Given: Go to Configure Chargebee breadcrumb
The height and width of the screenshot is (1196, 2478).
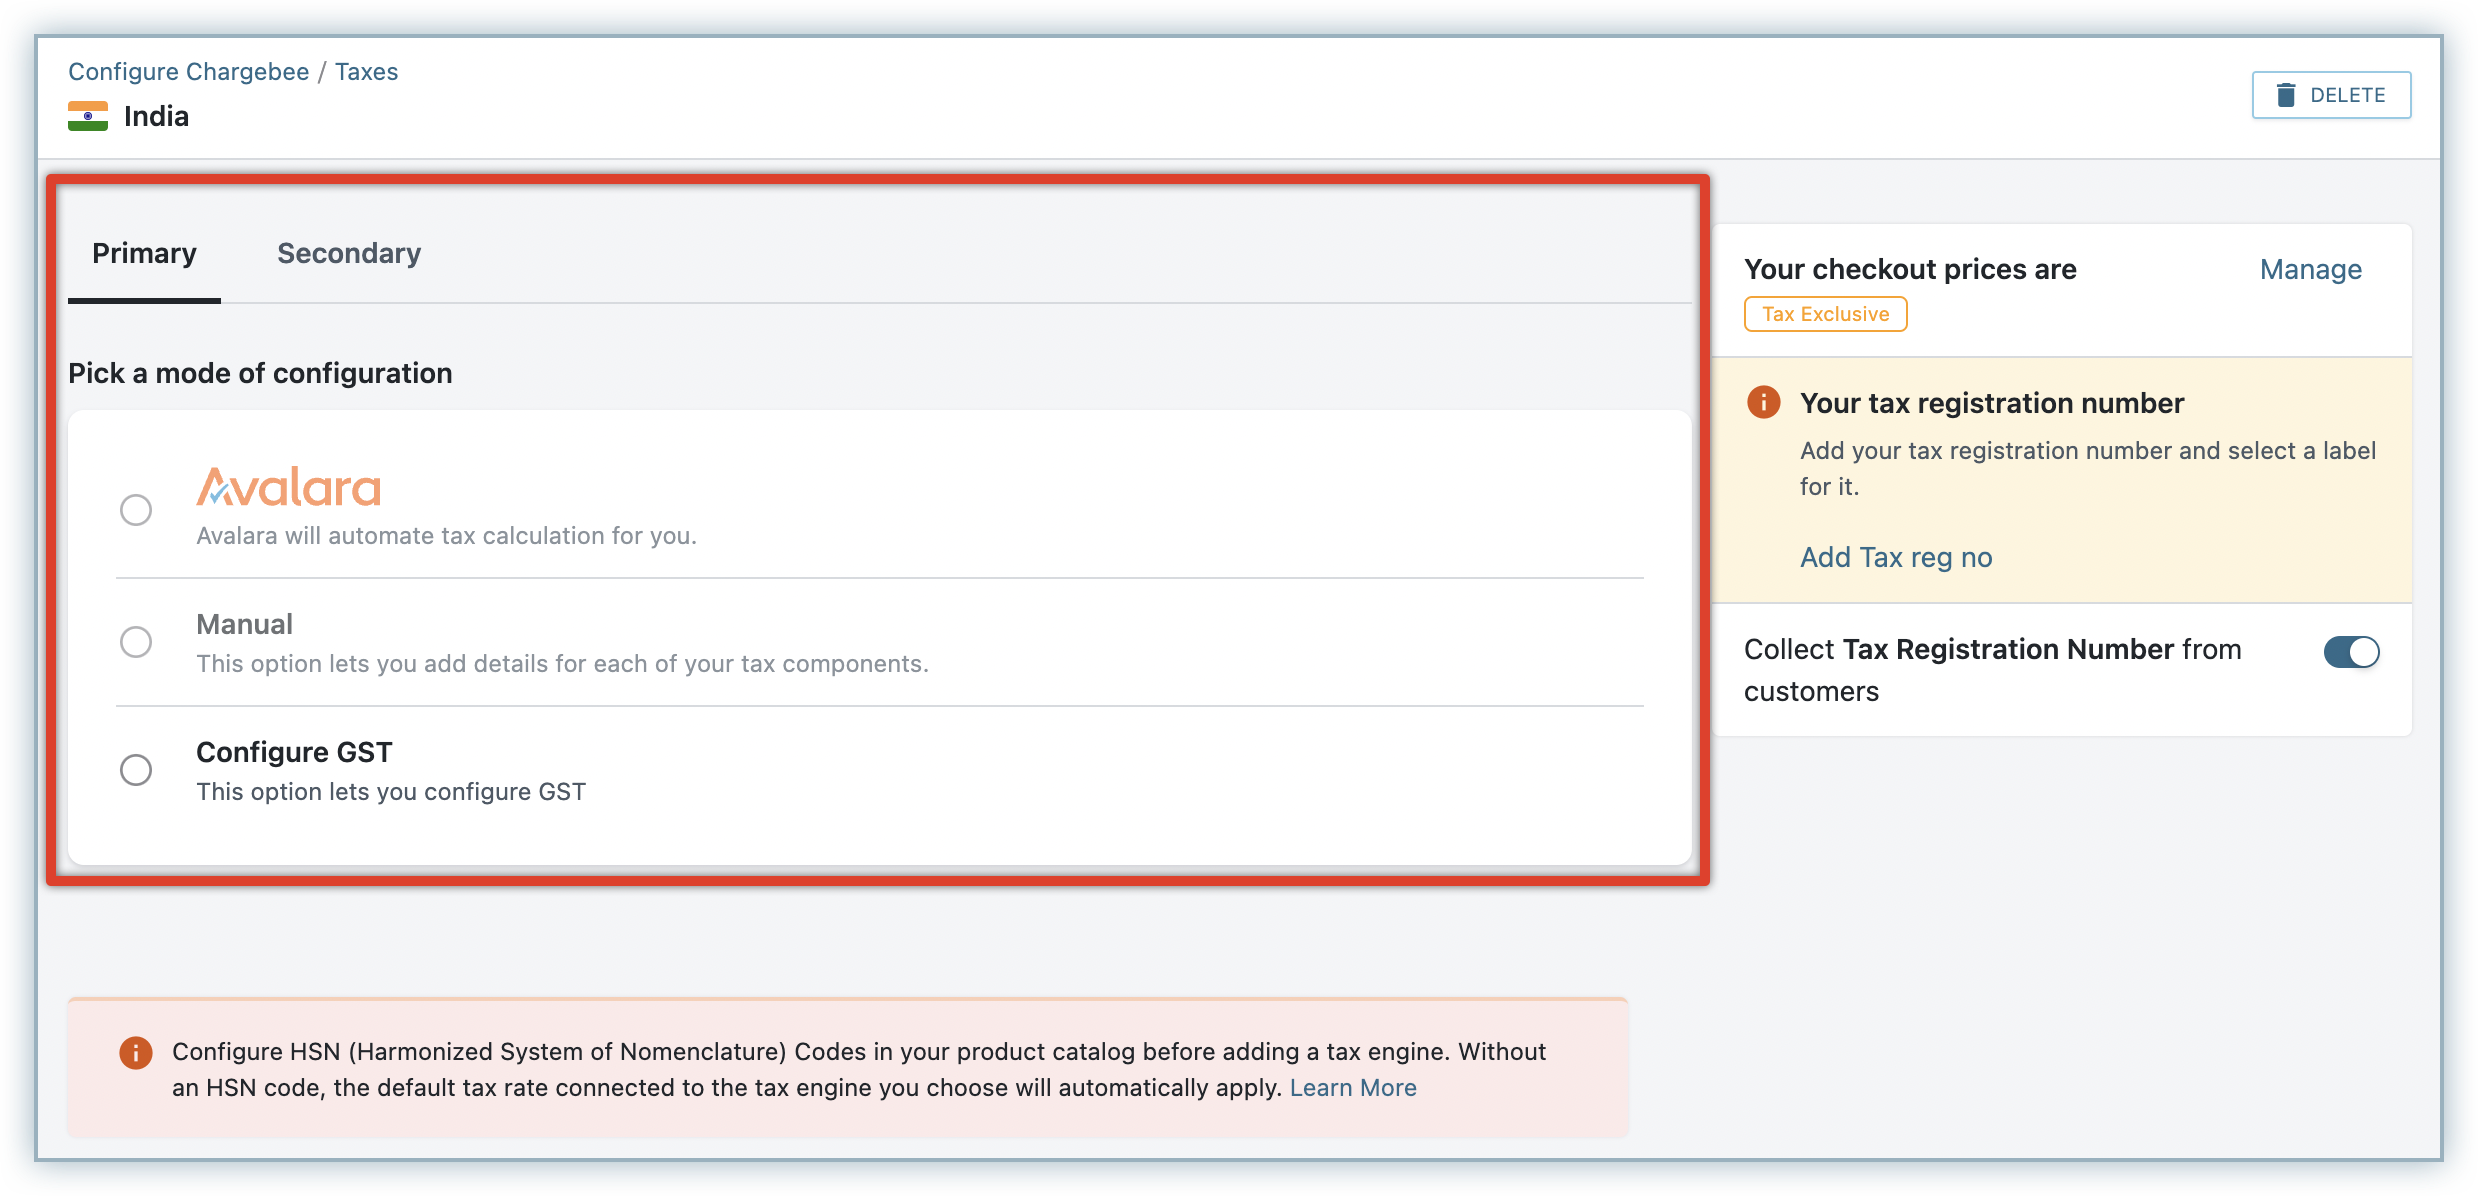Looking at the screenshot, I should [x=188, y=72].
